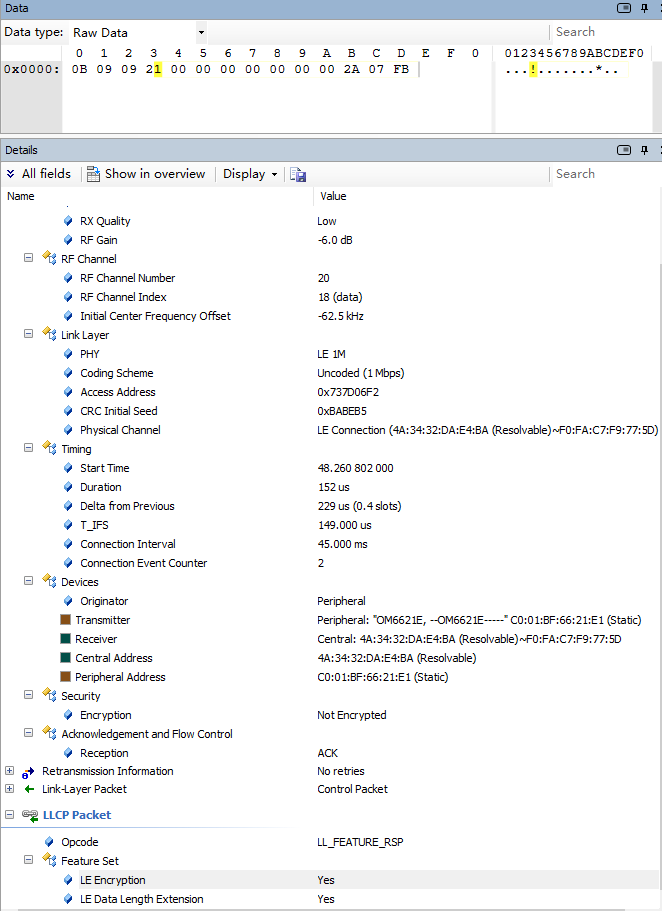Select Connection Event Counter row
The width and height of the screenshot is (662, 911).
331,563
